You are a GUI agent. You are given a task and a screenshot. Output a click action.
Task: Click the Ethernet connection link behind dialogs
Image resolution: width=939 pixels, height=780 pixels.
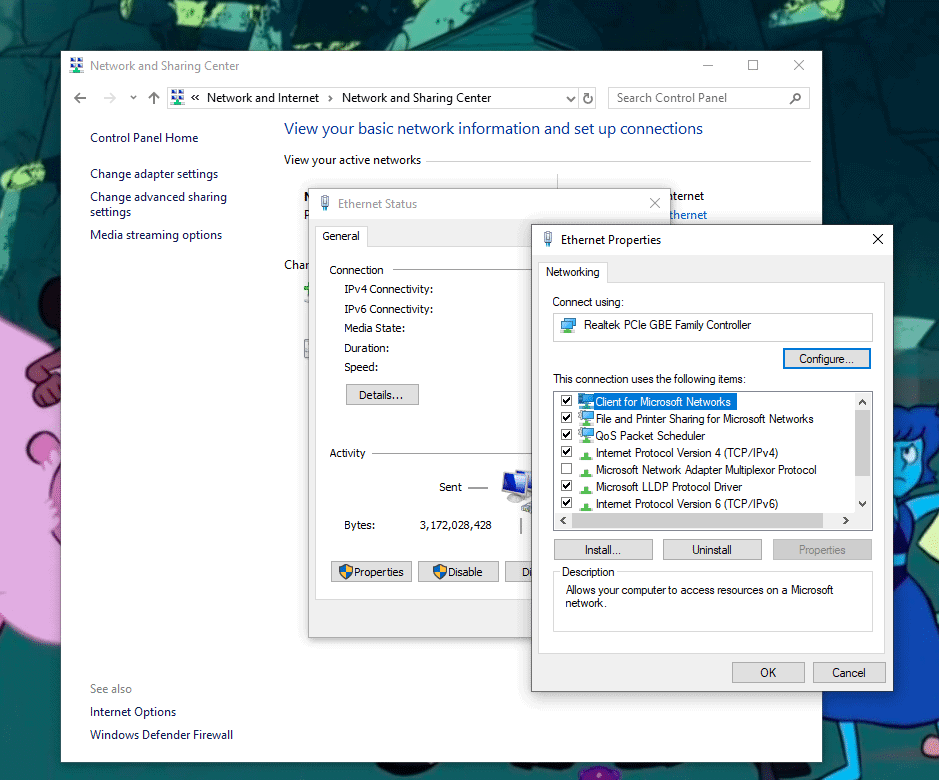(689, 214)
